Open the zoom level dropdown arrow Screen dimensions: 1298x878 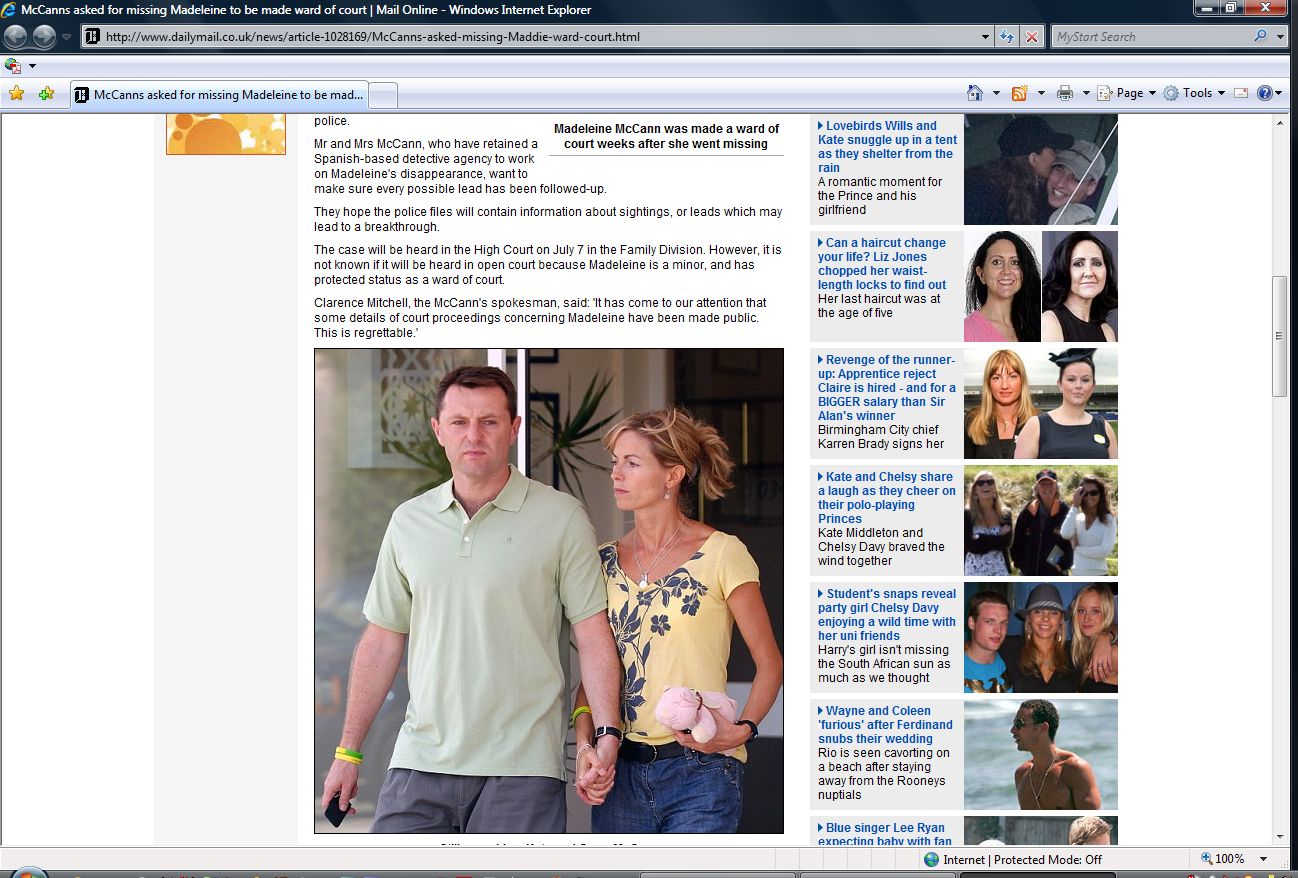coord(1263,859)
